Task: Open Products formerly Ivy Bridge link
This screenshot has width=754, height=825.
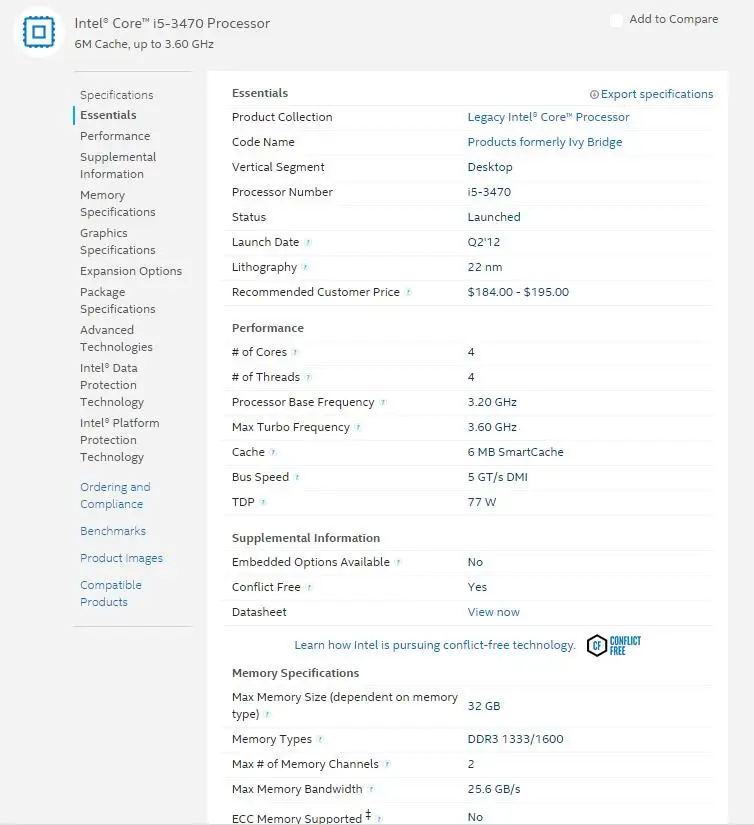Action: 545,142
